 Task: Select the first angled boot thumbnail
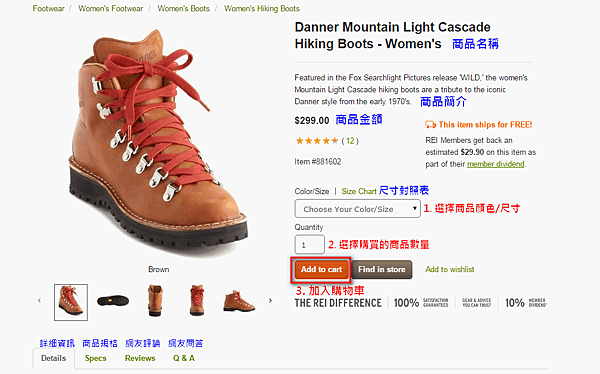point(71,302)
